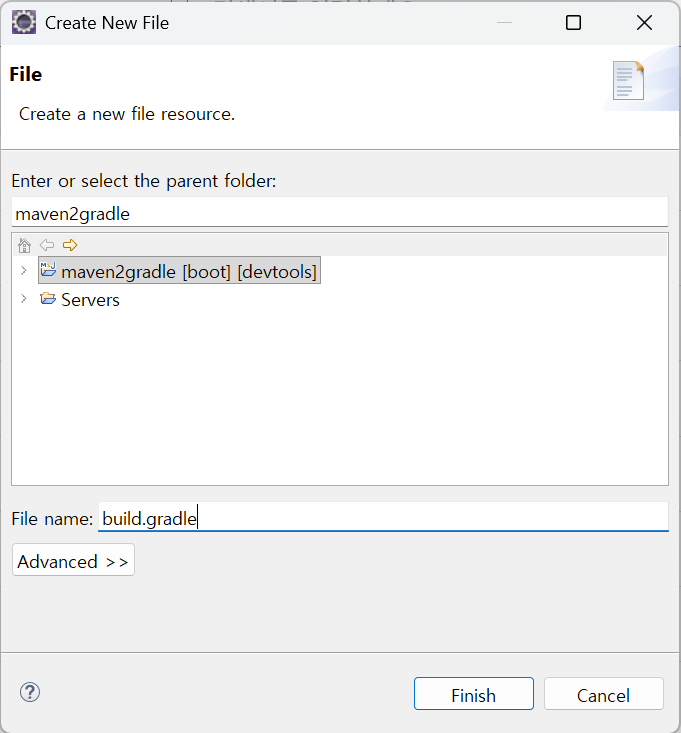Click the Home icon above the folder tree
Viewport: 681px width, 733px height.
[x=24, y=245]
